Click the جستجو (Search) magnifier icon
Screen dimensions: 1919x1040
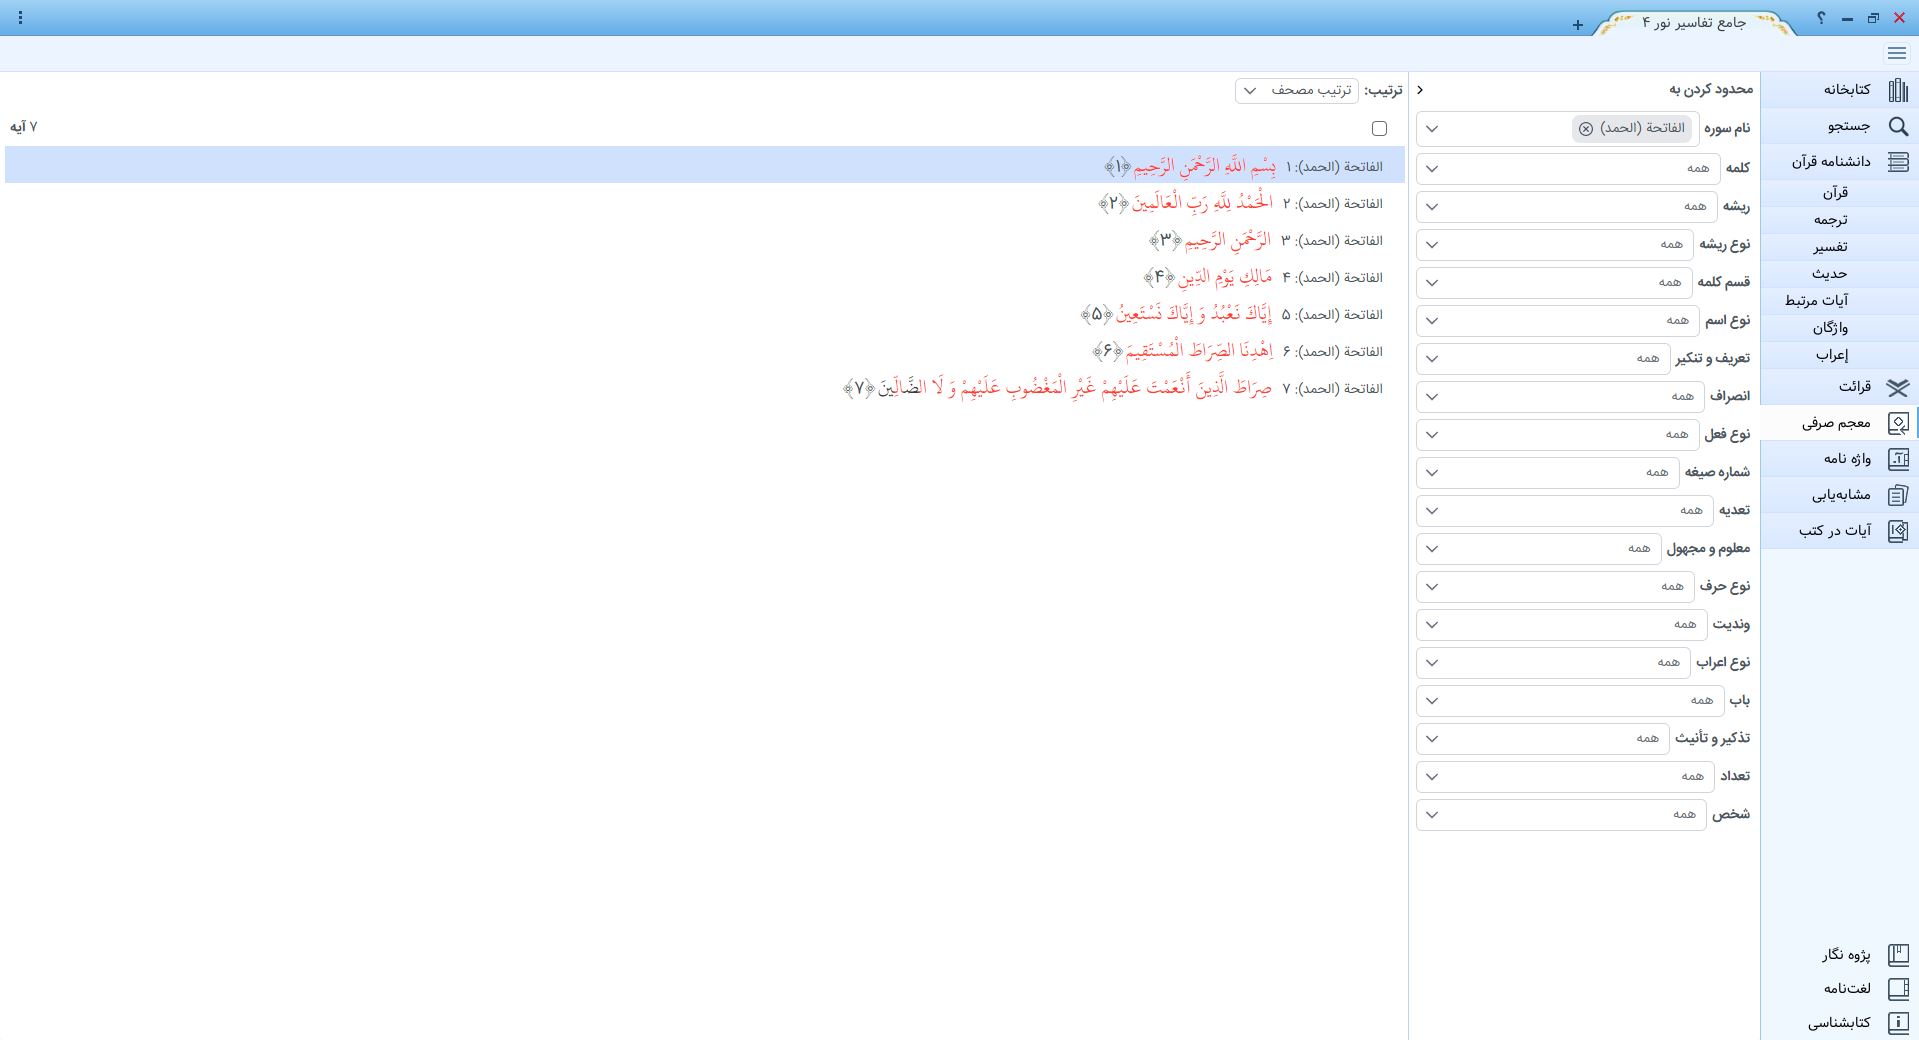point(1897,126)
